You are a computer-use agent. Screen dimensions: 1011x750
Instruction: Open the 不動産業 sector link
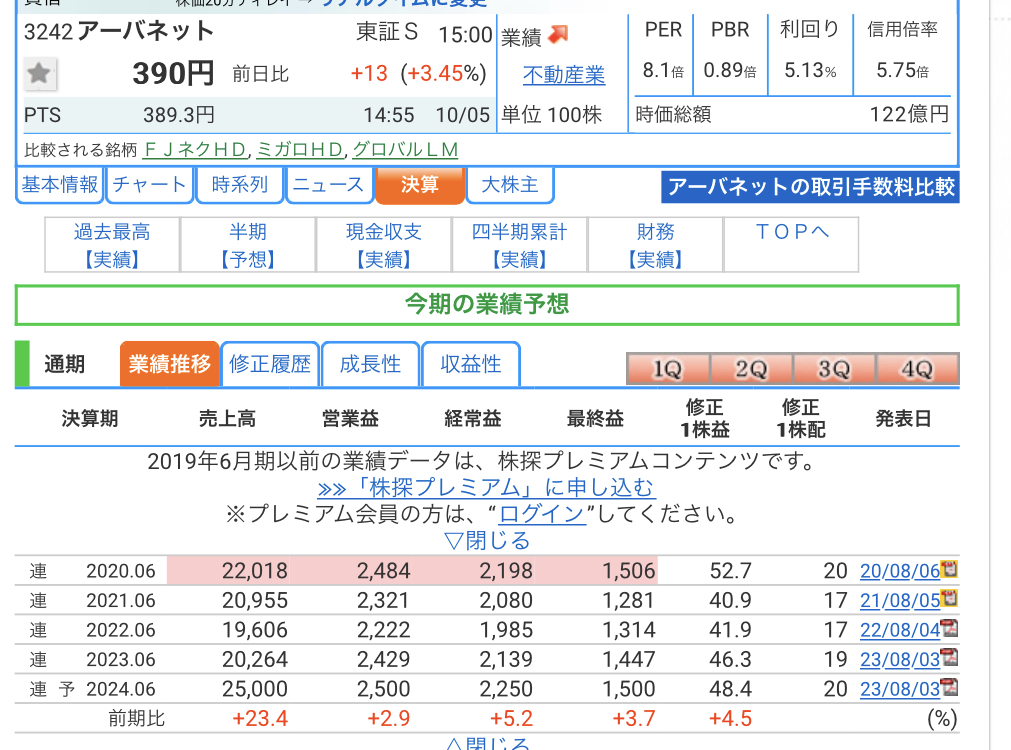(564, 75)
